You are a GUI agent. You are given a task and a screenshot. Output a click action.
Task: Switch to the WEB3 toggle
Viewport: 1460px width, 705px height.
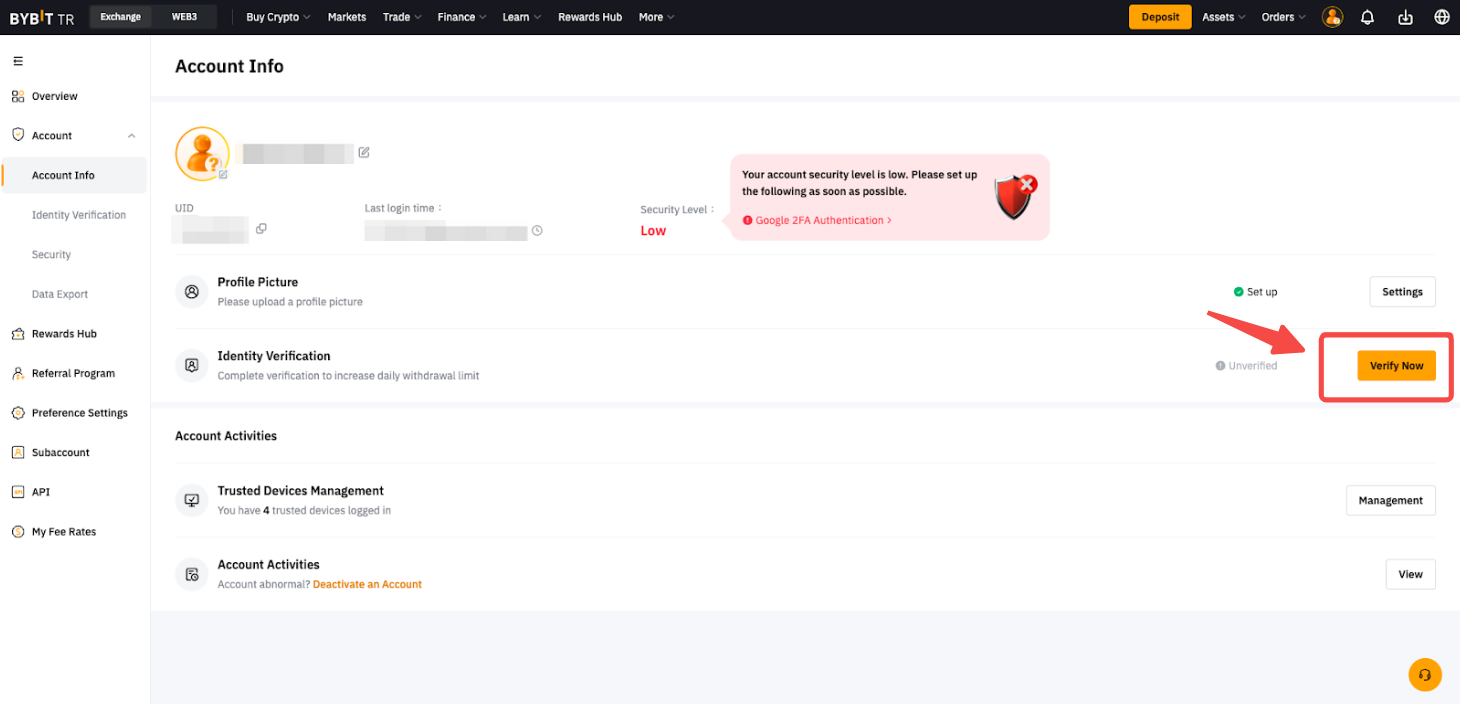[183, 17]
